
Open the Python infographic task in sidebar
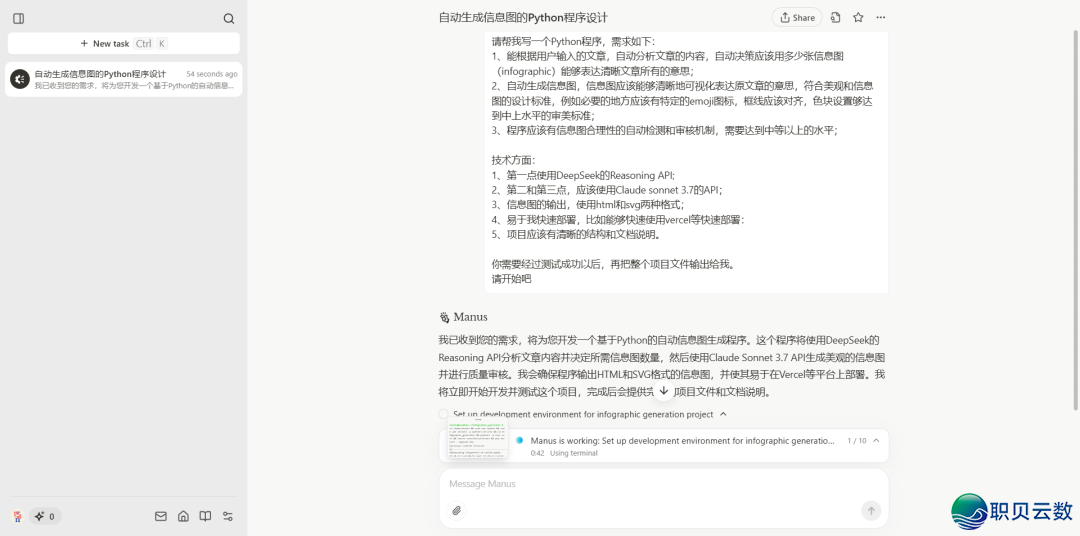(124, 79)
